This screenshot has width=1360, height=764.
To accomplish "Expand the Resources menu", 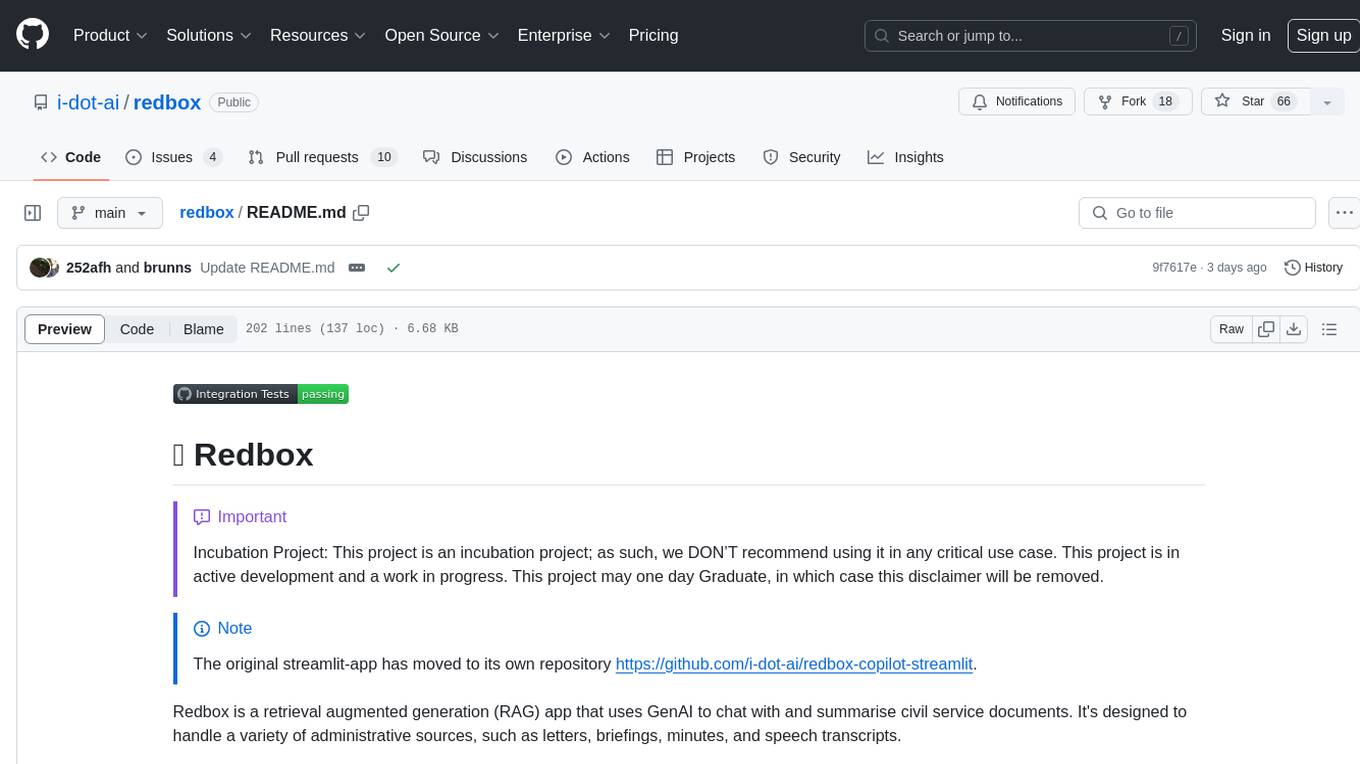I will pos(318,35).
